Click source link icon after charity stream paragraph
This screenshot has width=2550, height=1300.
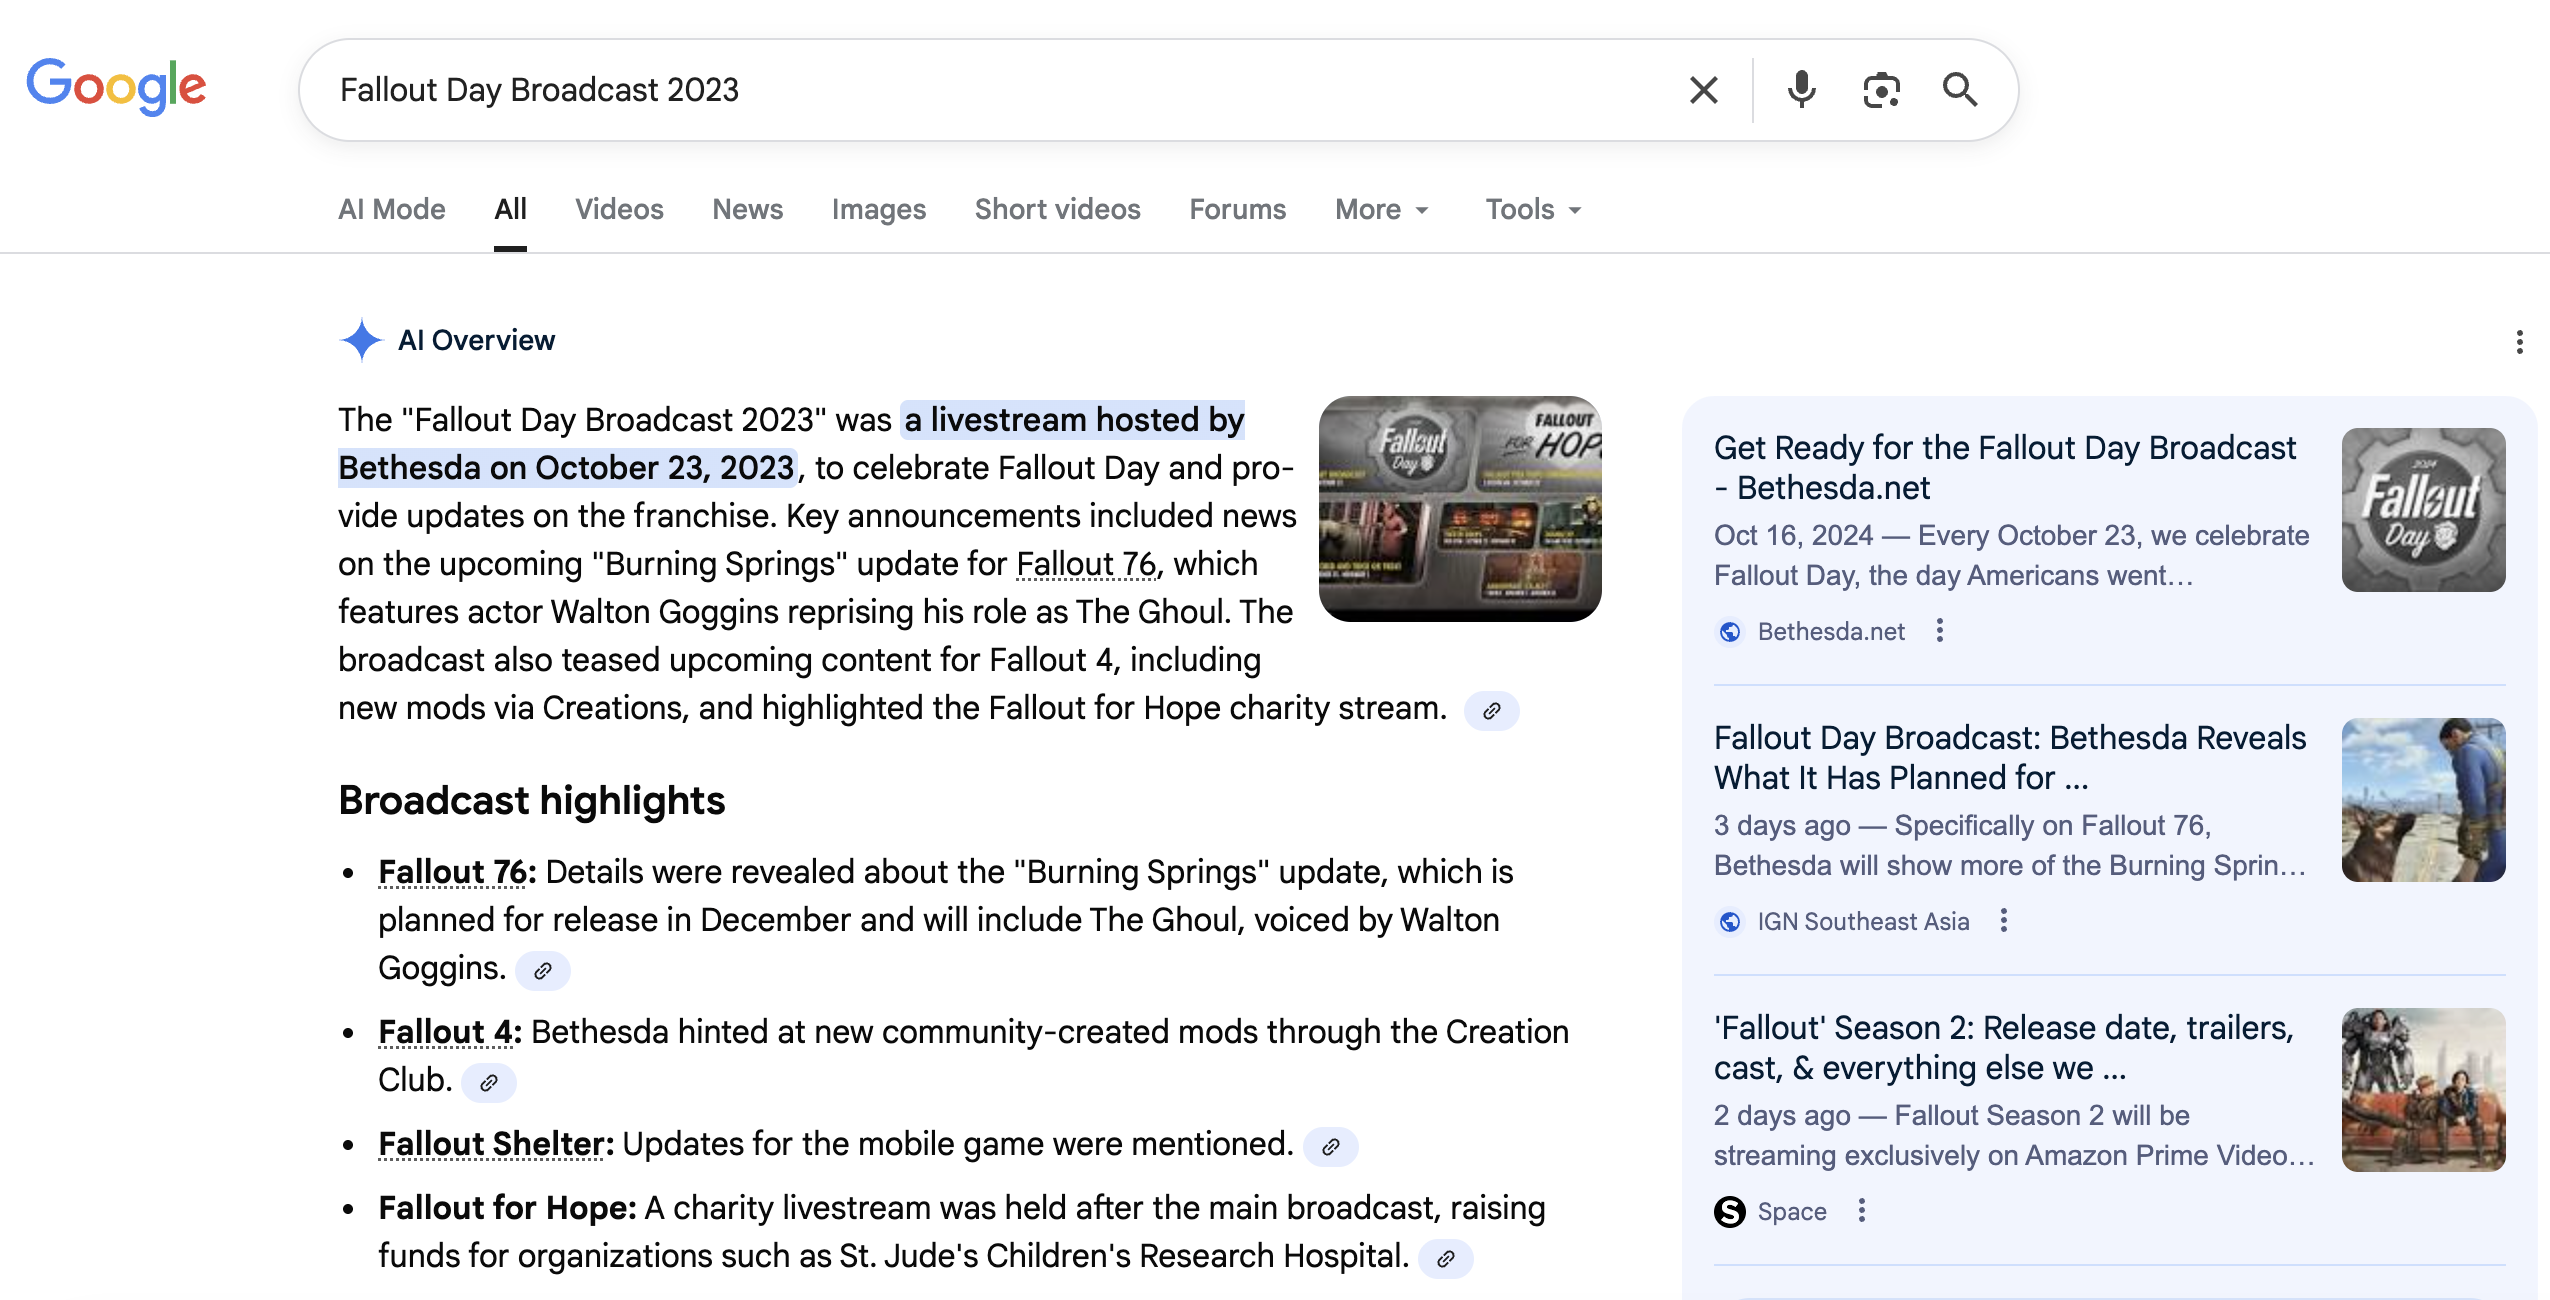point(1491,711)
